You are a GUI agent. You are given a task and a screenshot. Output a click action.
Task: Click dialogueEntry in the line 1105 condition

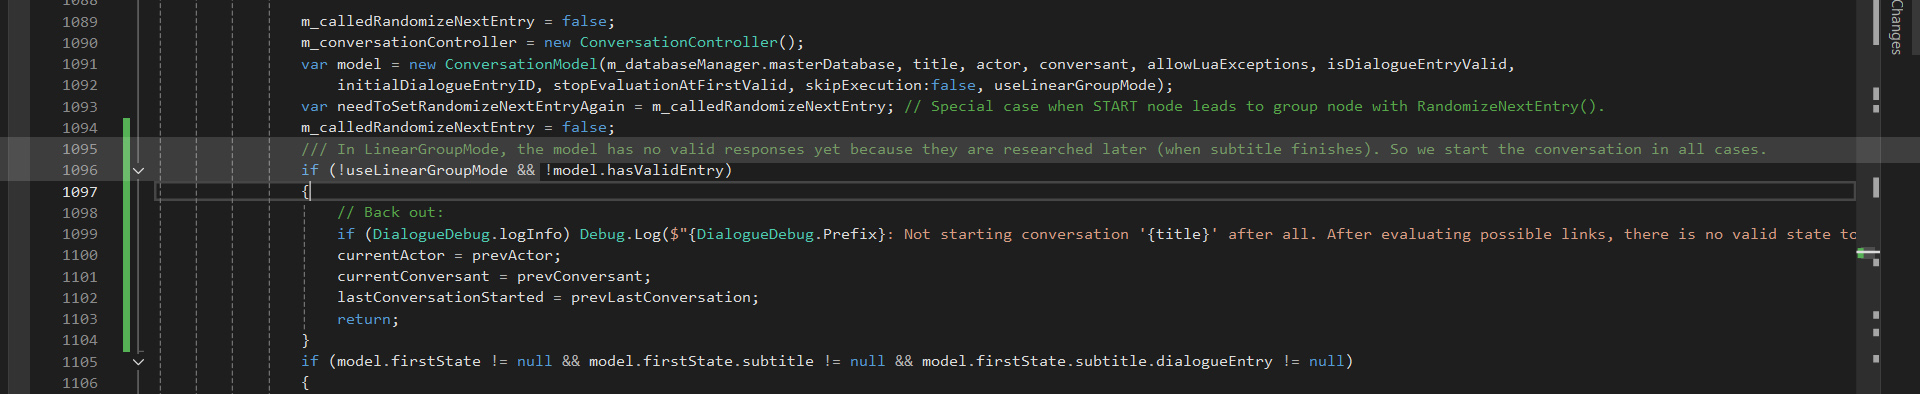(x=1214, y=361)
